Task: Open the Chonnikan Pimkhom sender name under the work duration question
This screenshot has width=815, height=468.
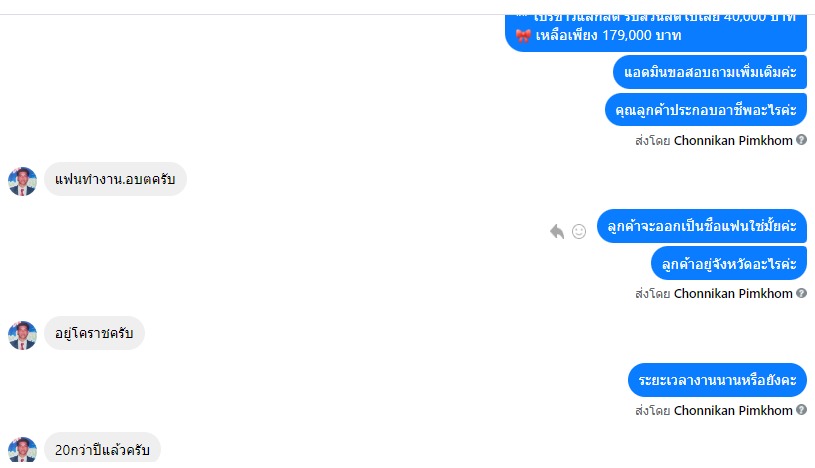Action: [733, 410]
